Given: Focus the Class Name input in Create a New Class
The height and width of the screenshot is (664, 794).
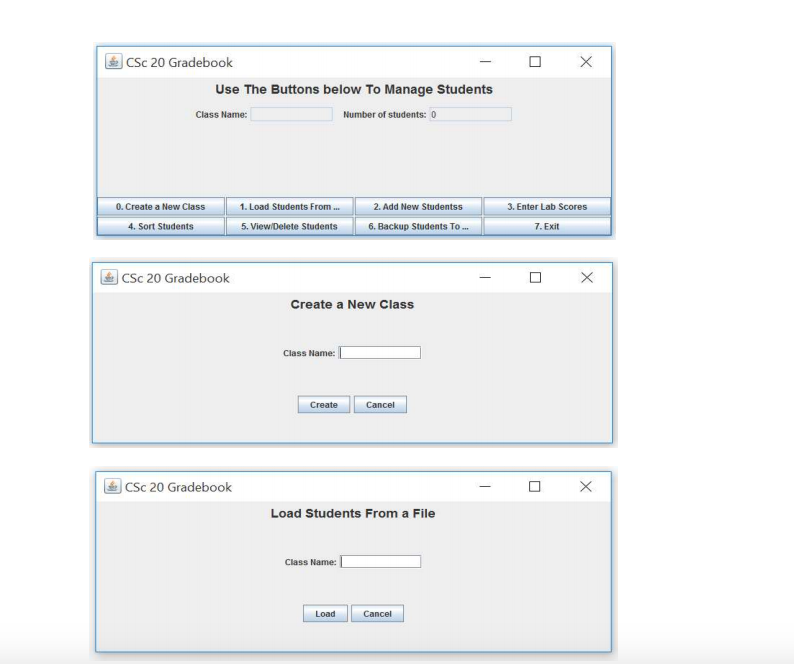Looking at the screenshot, I should click(x=380, y=353).
